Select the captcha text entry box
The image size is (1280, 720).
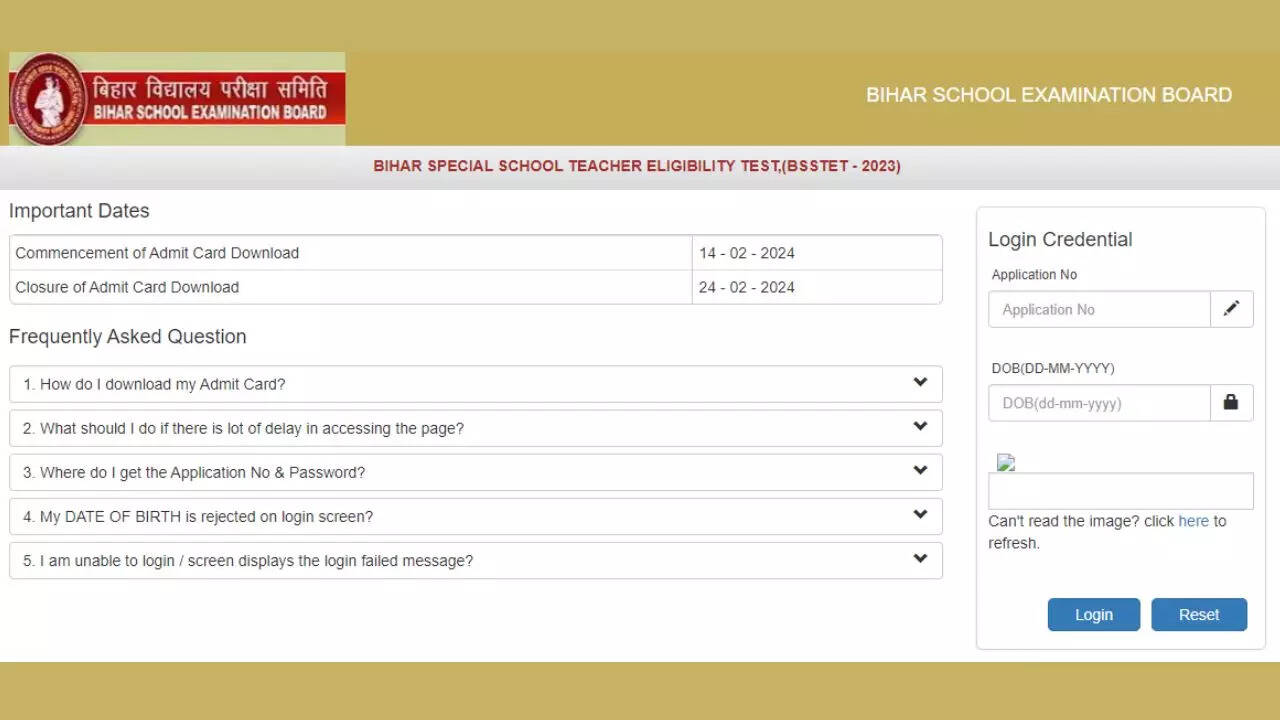click(1120, 492)
